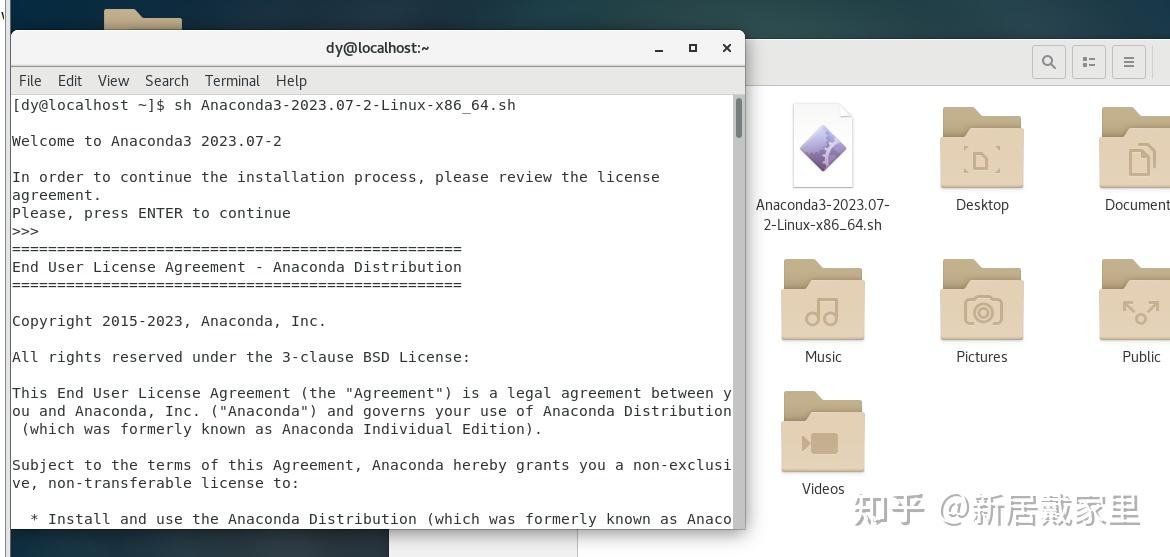Open the file manager hamburger menu

pyautogui.click(x=1129, y=62)
